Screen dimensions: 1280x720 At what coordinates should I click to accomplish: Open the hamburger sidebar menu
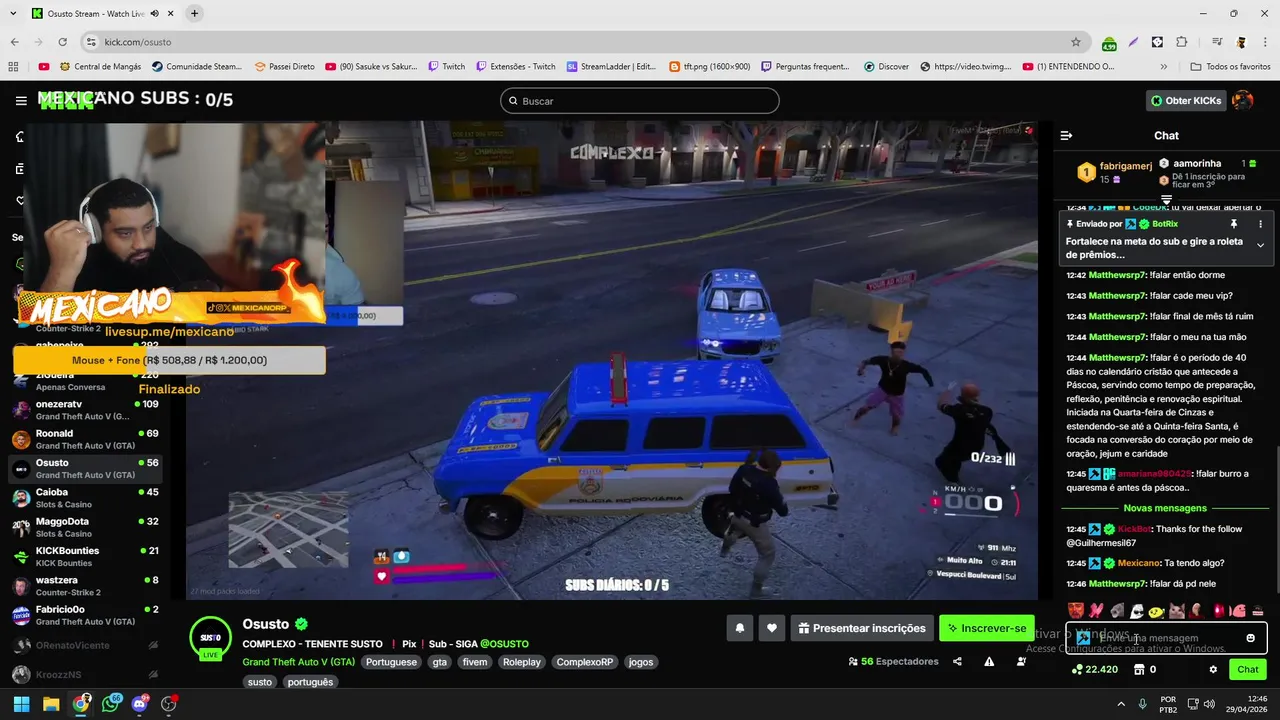(x=21, y=101)
